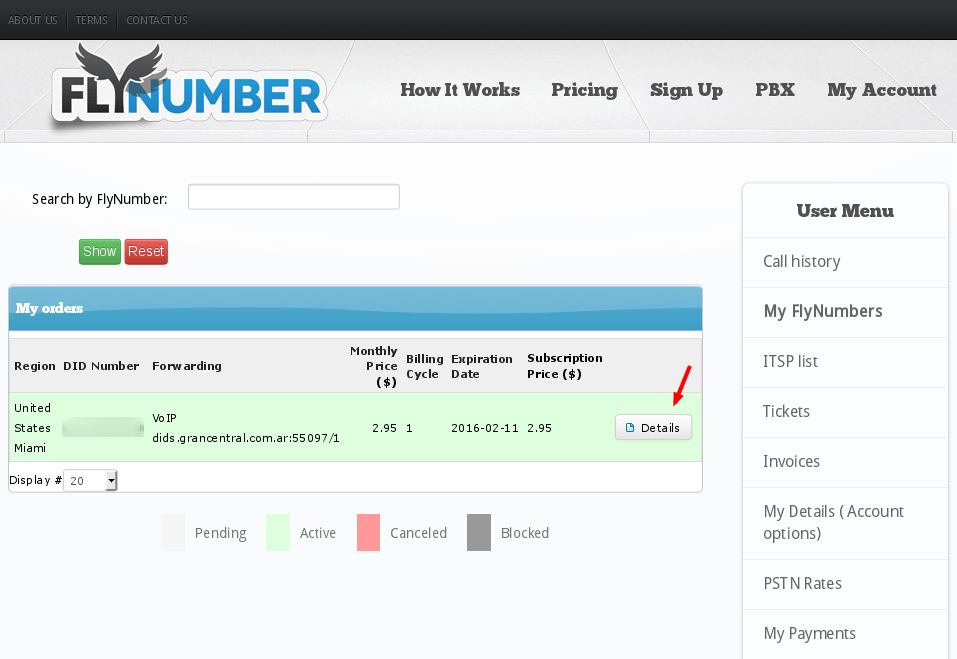Focus the Search by FlyNumber field
Image resolution: width=957 pixels, height=659 pixels.
[294, 197]
